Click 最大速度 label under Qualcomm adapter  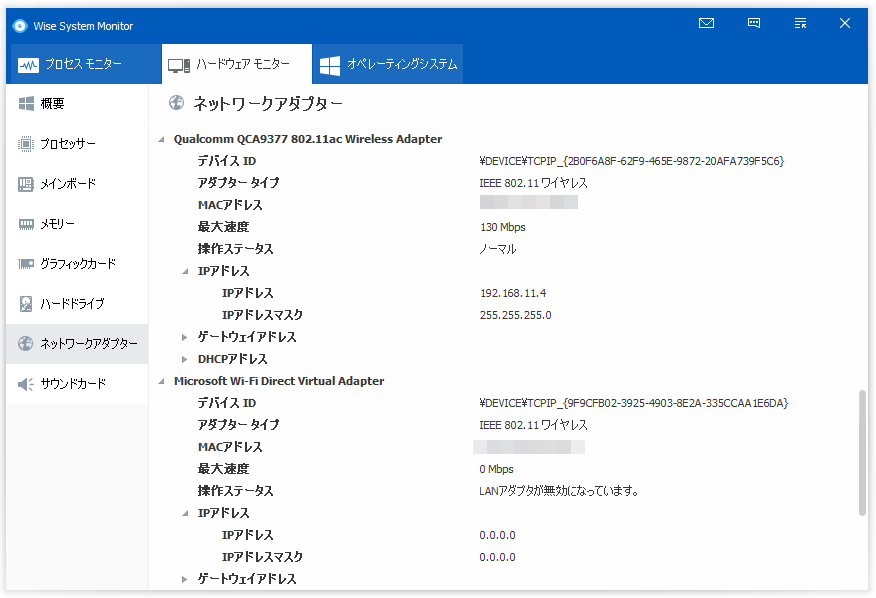tap(223, 227)
